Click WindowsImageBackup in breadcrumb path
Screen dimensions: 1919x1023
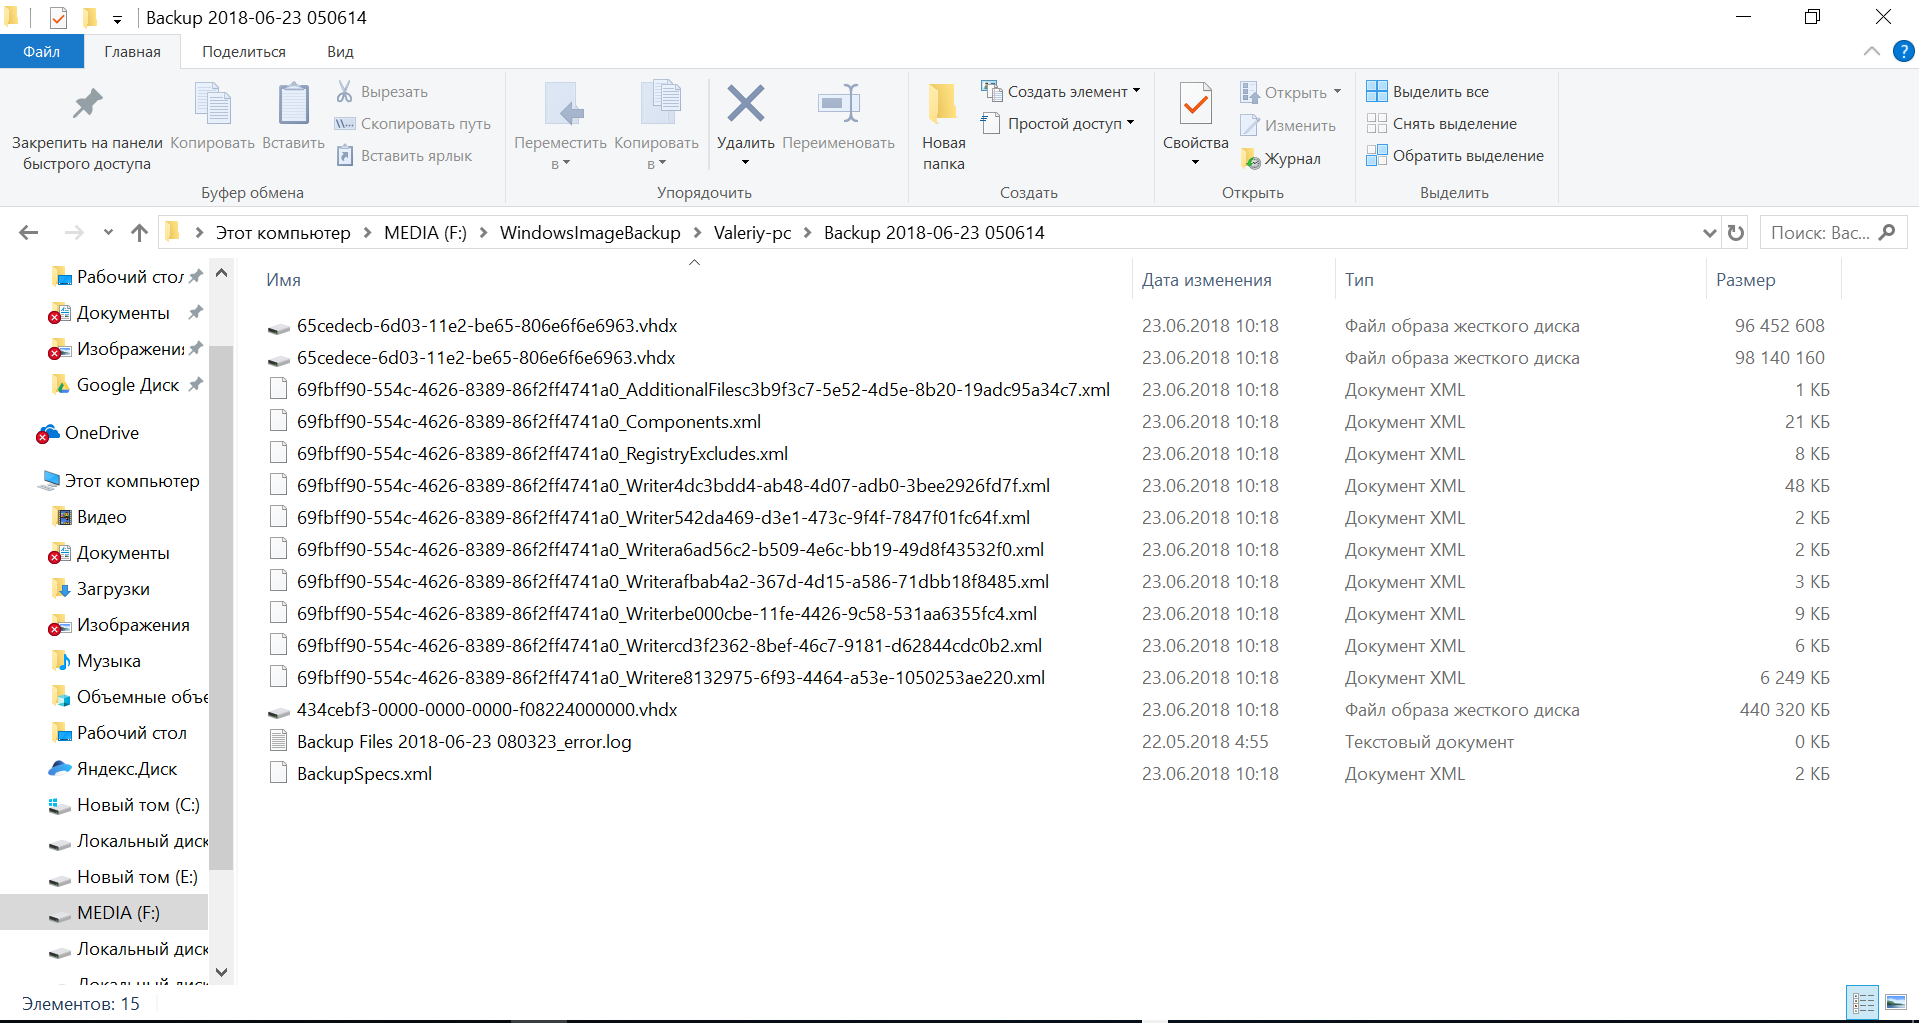[x=590, y=233]
